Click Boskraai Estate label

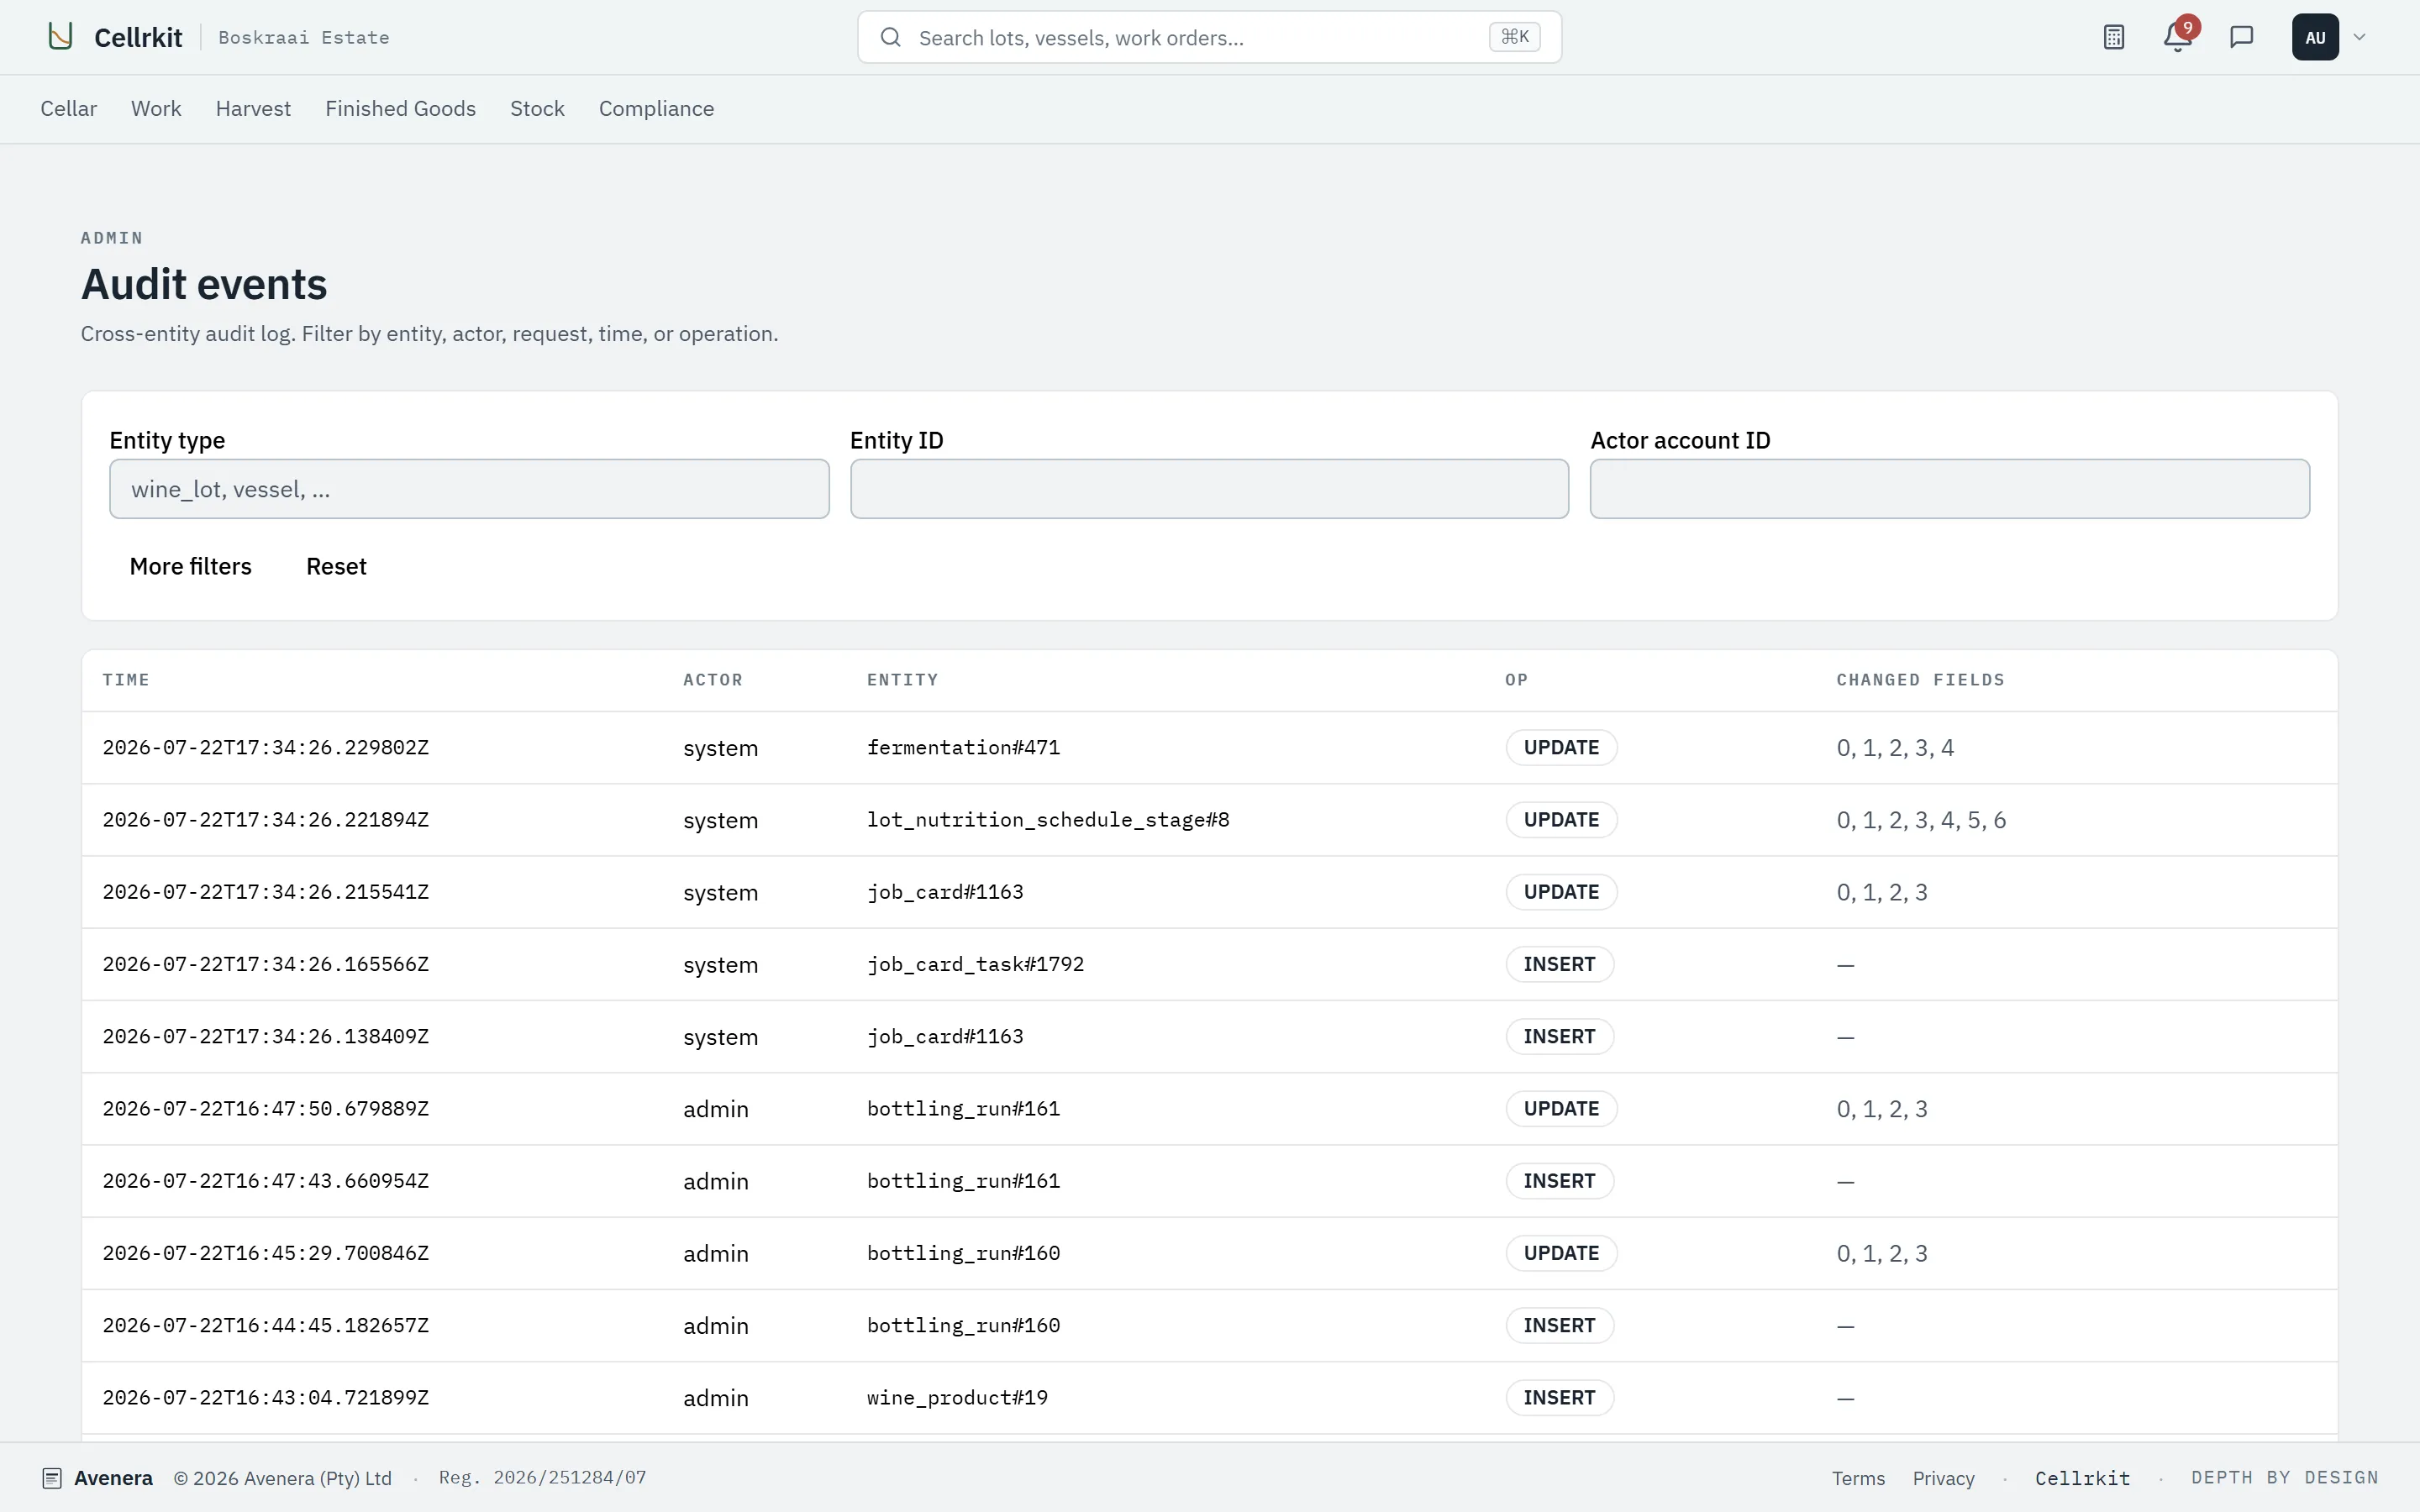tap(304, 37)
